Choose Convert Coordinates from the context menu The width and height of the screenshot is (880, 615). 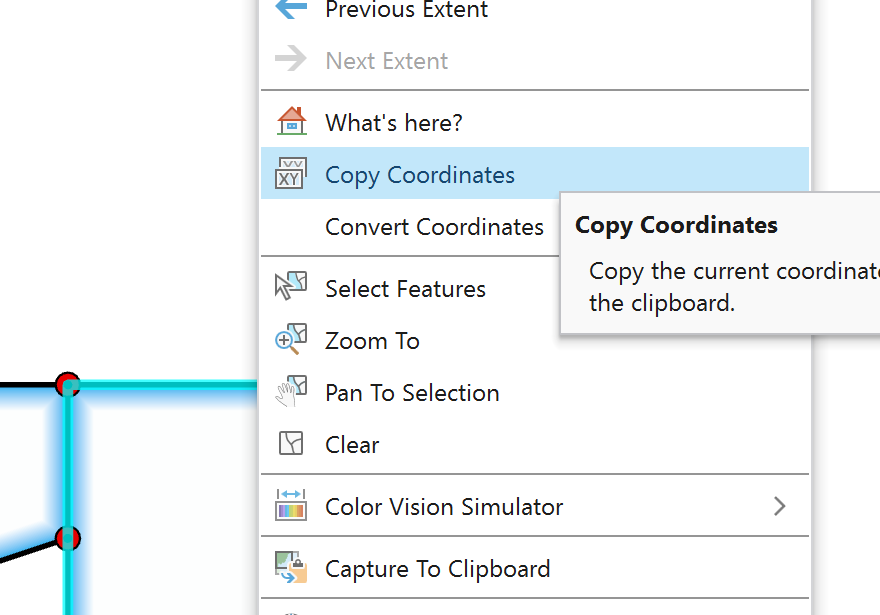(x=434, y=227)
